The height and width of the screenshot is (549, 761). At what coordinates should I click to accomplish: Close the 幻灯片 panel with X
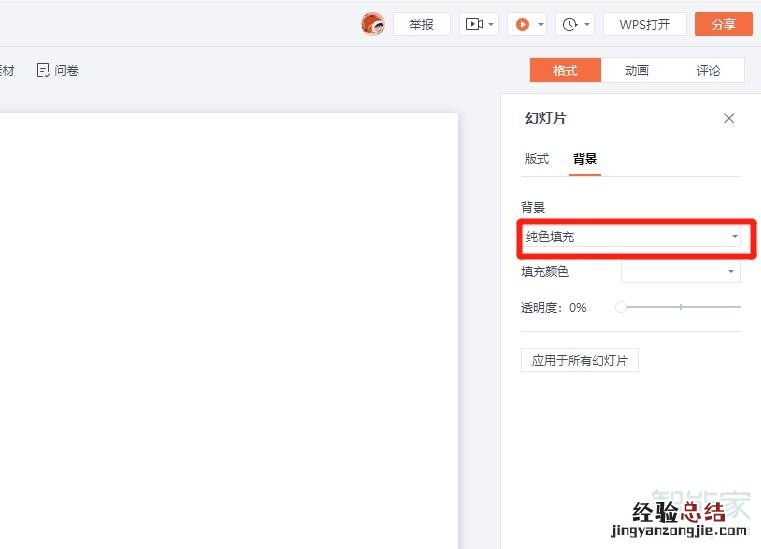tap(729, 118)
